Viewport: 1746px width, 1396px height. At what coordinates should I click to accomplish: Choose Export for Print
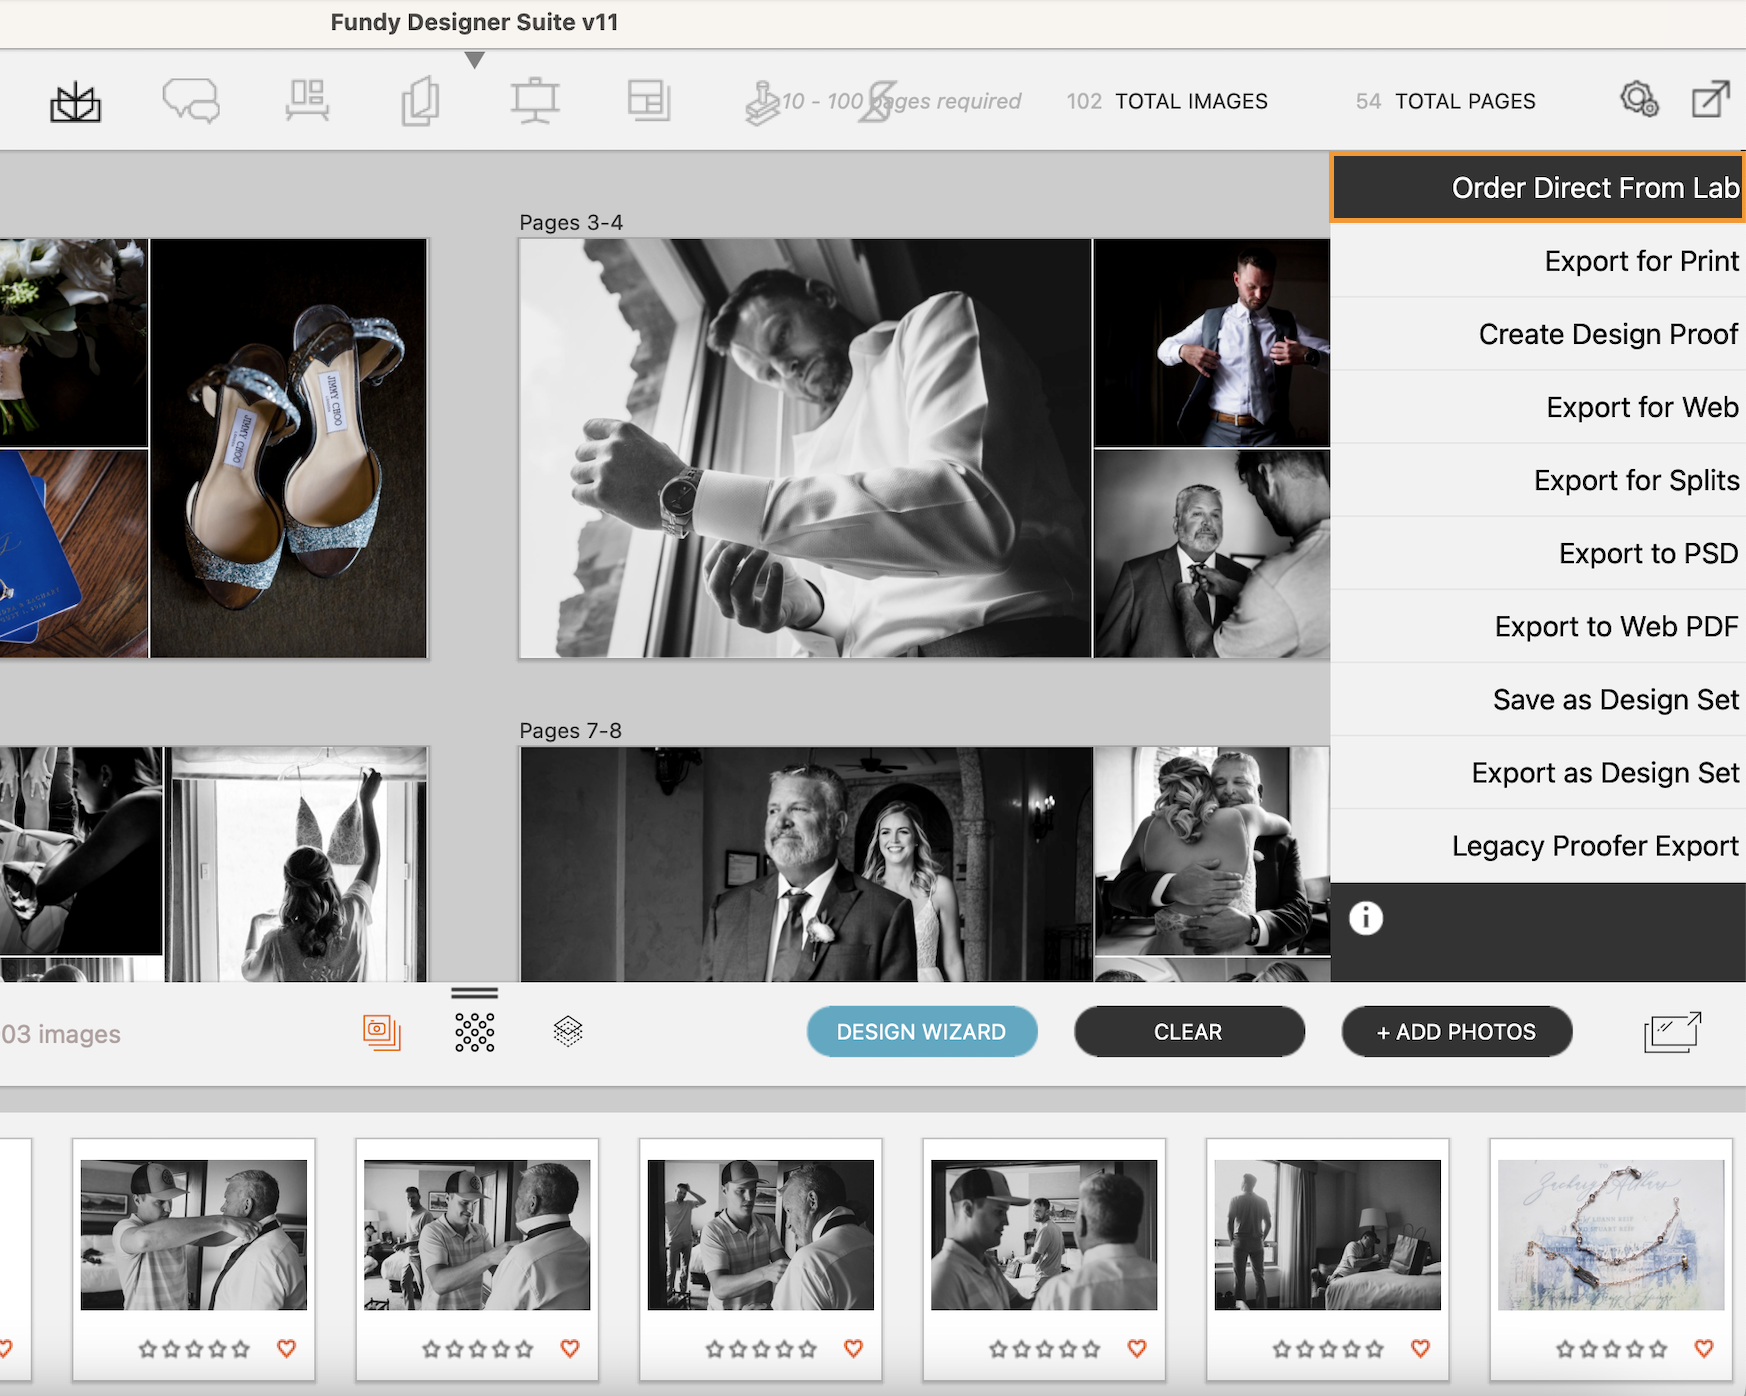(1538, 261)
